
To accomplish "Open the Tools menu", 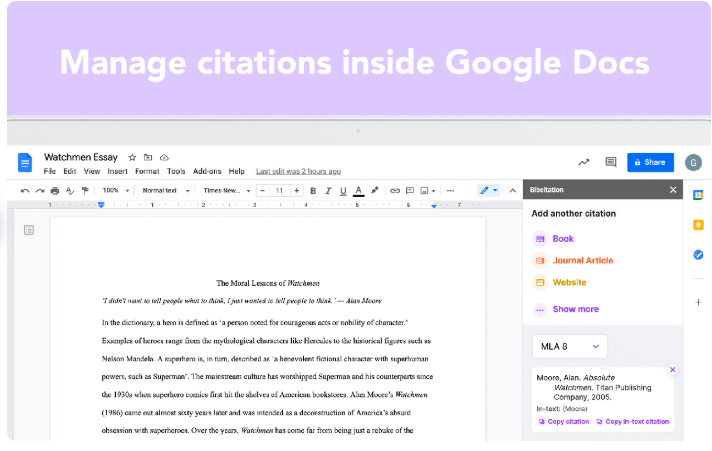I will 176,171.
